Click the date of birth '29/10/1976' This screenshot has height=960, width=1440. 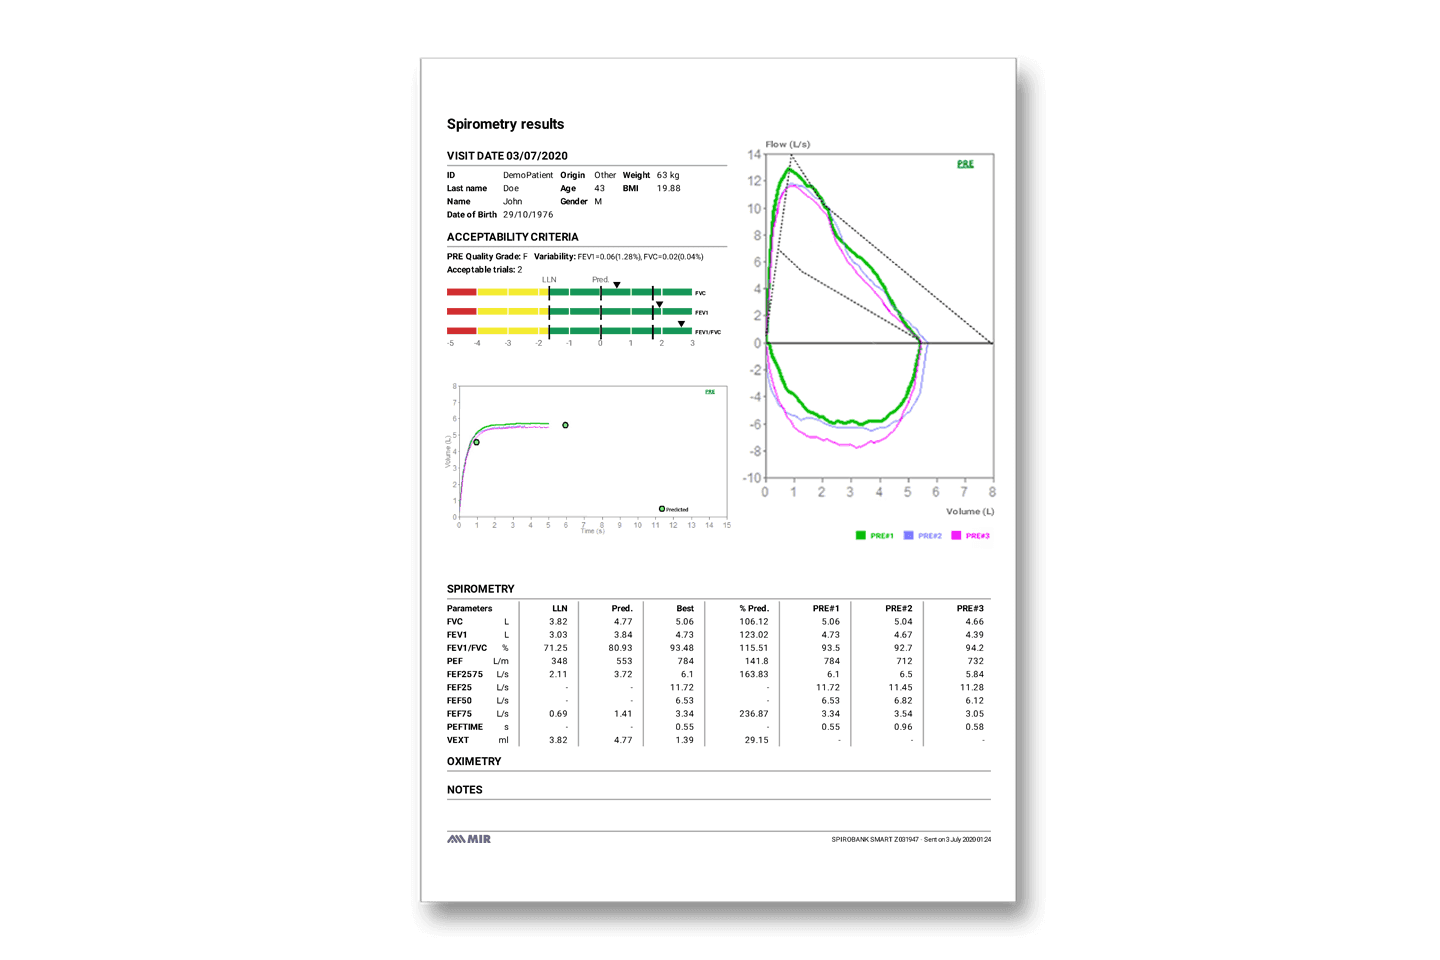coord(528,214)
